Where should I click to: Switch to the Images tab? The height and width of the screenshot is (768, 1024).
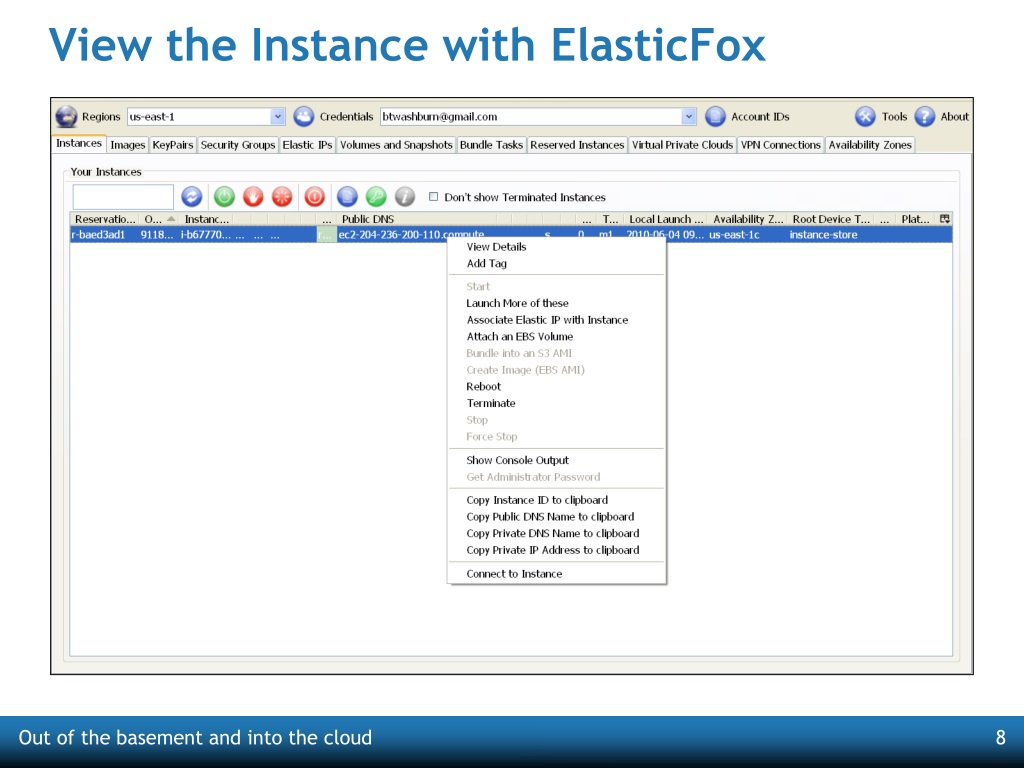[x=128, y=145]
